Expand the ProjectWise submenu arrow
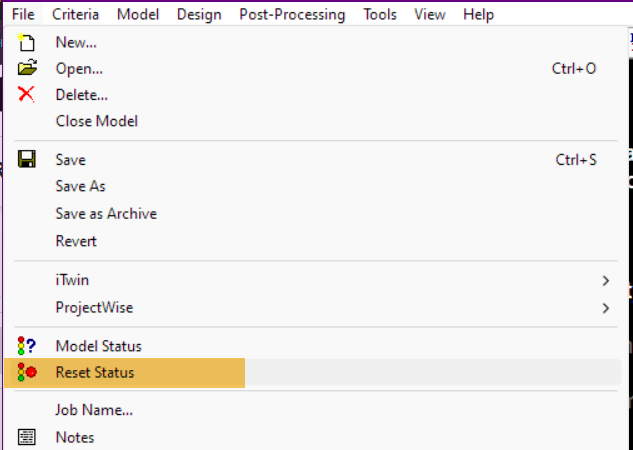Image resolution: width=633 pixels, height=450 pixels. point(605,308)
